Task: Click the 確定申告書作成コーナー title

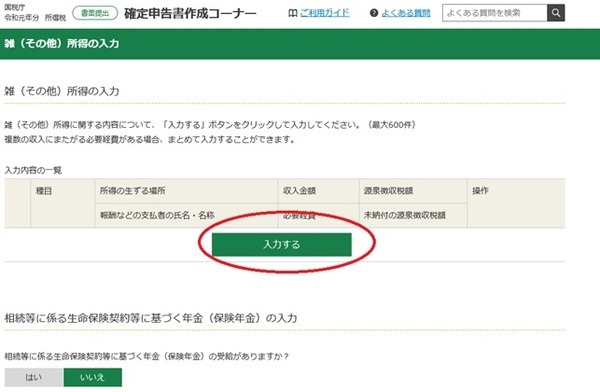Action: coord(190,13)
